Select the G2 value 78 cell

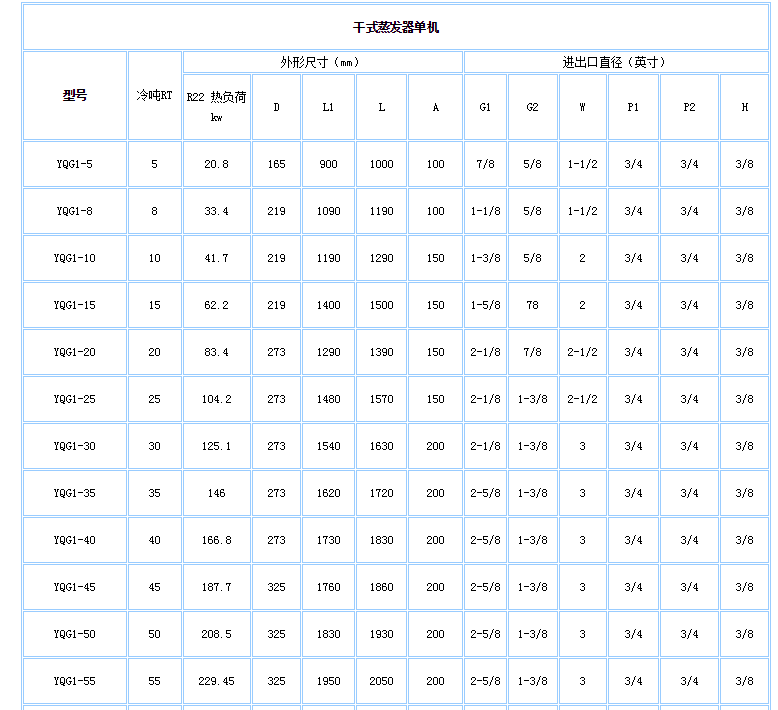click(532, 305)
